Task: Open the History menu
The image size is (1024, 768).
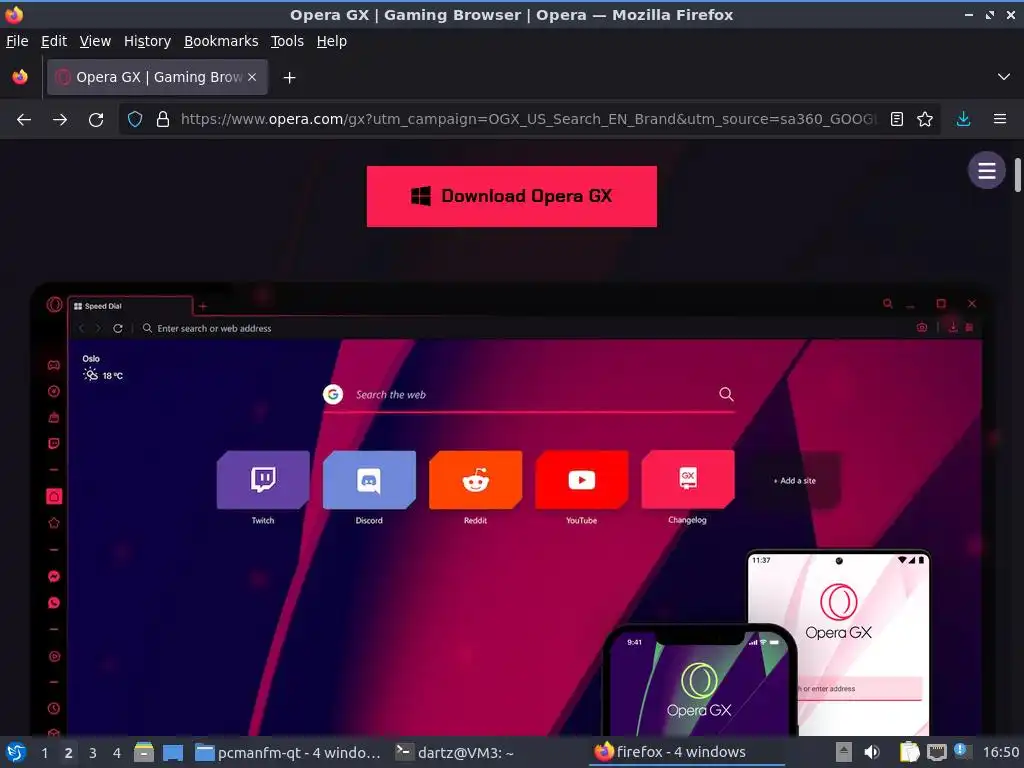Action: pyautogui.click(x=147, y=41)
